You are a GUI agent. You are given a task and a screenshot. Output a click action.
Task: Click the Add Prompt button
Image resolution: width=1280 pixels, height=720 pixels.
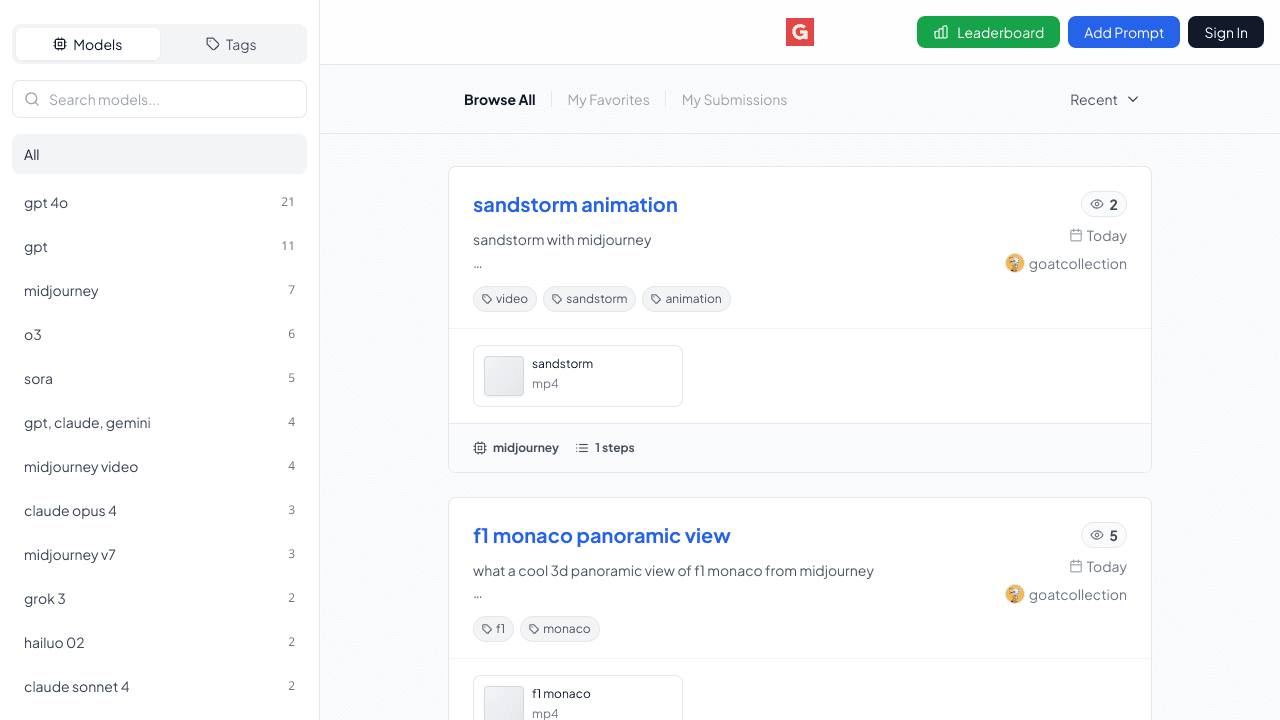[1124, 32]
